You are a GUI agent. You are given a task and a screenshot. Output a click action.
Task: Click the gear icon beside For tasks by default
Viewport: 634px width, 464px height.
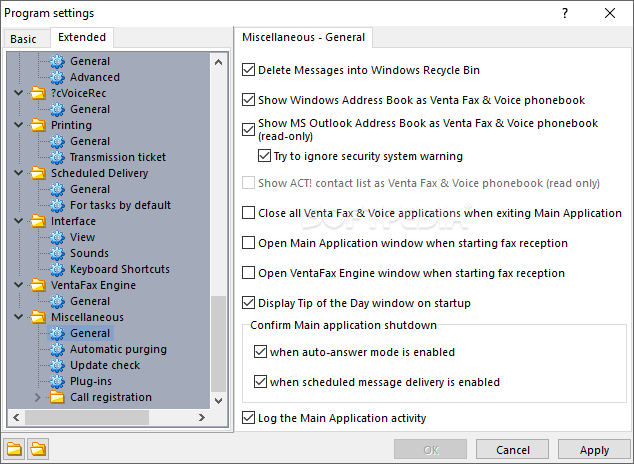(x=57, y=205)
